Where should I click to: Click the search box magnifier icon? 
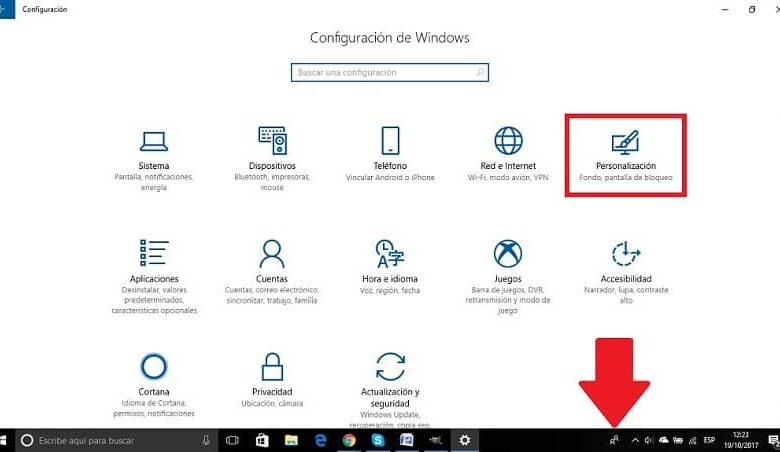480,73
